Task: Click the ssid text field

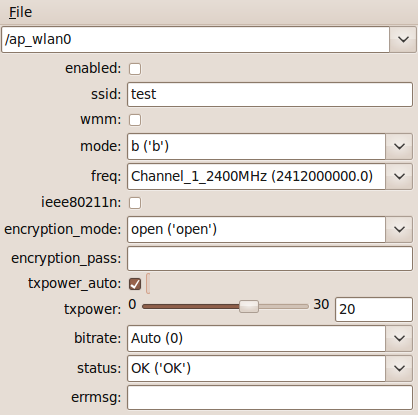Action: (x=270, y=95)
